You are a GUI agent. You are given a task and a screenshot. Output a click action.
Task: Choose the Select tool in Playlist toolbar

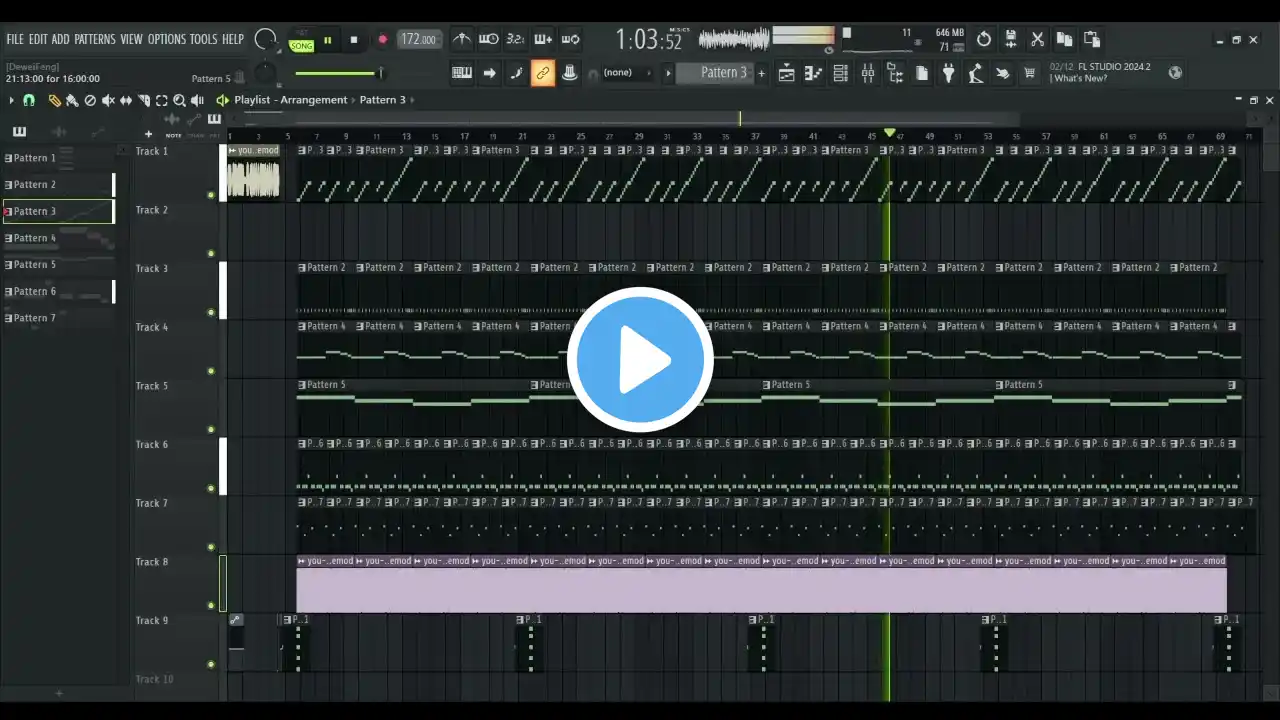tap(162, 100)
